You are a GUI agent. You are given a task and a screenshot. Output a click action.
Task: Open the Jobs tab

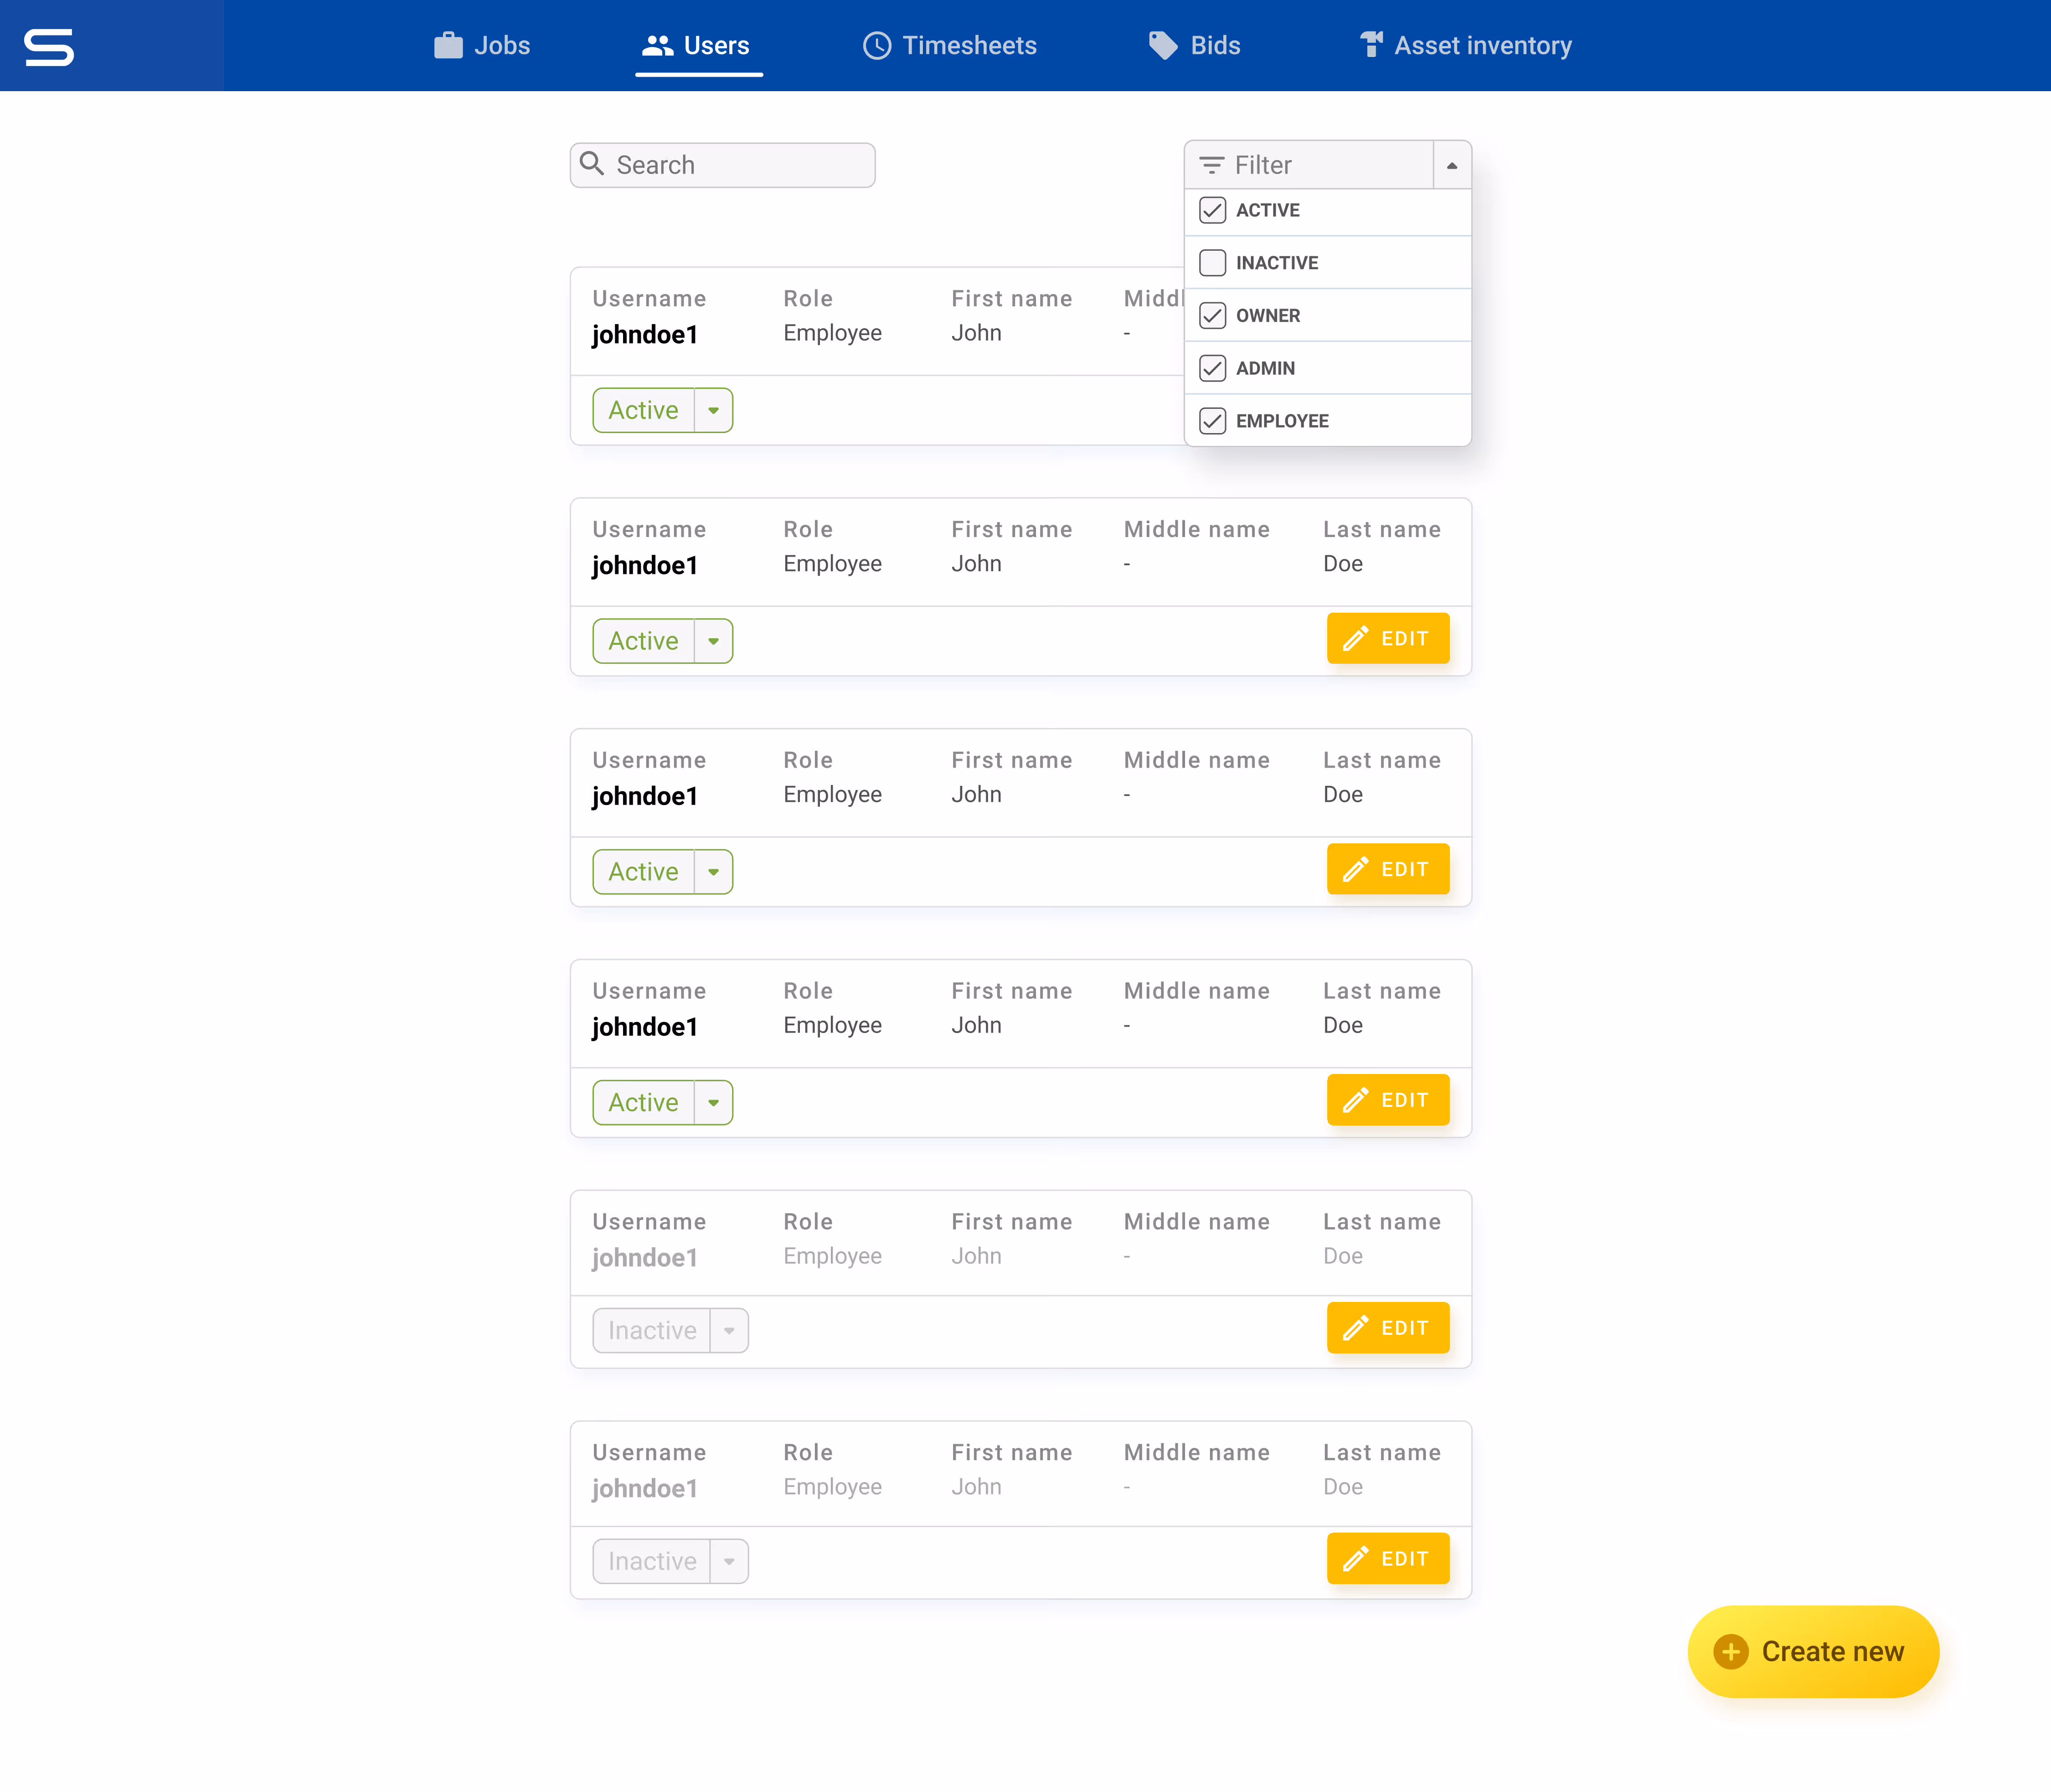point(482,46)
